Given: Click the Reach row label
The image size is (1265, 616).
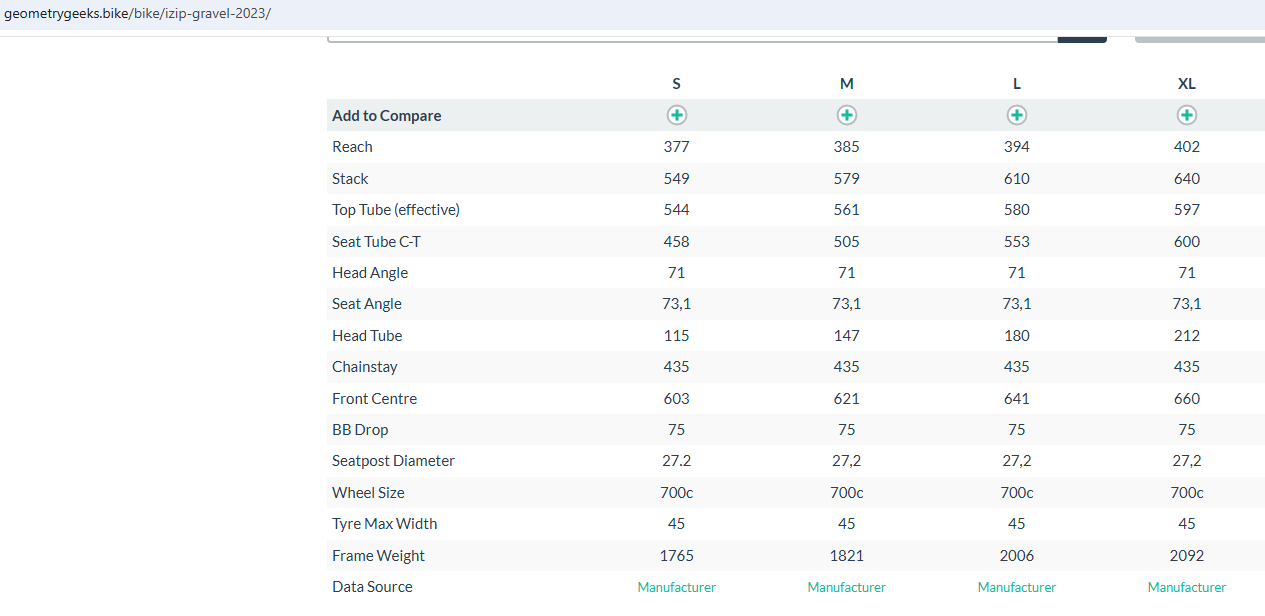Looking at the screenshot, I should pos(352,147).
